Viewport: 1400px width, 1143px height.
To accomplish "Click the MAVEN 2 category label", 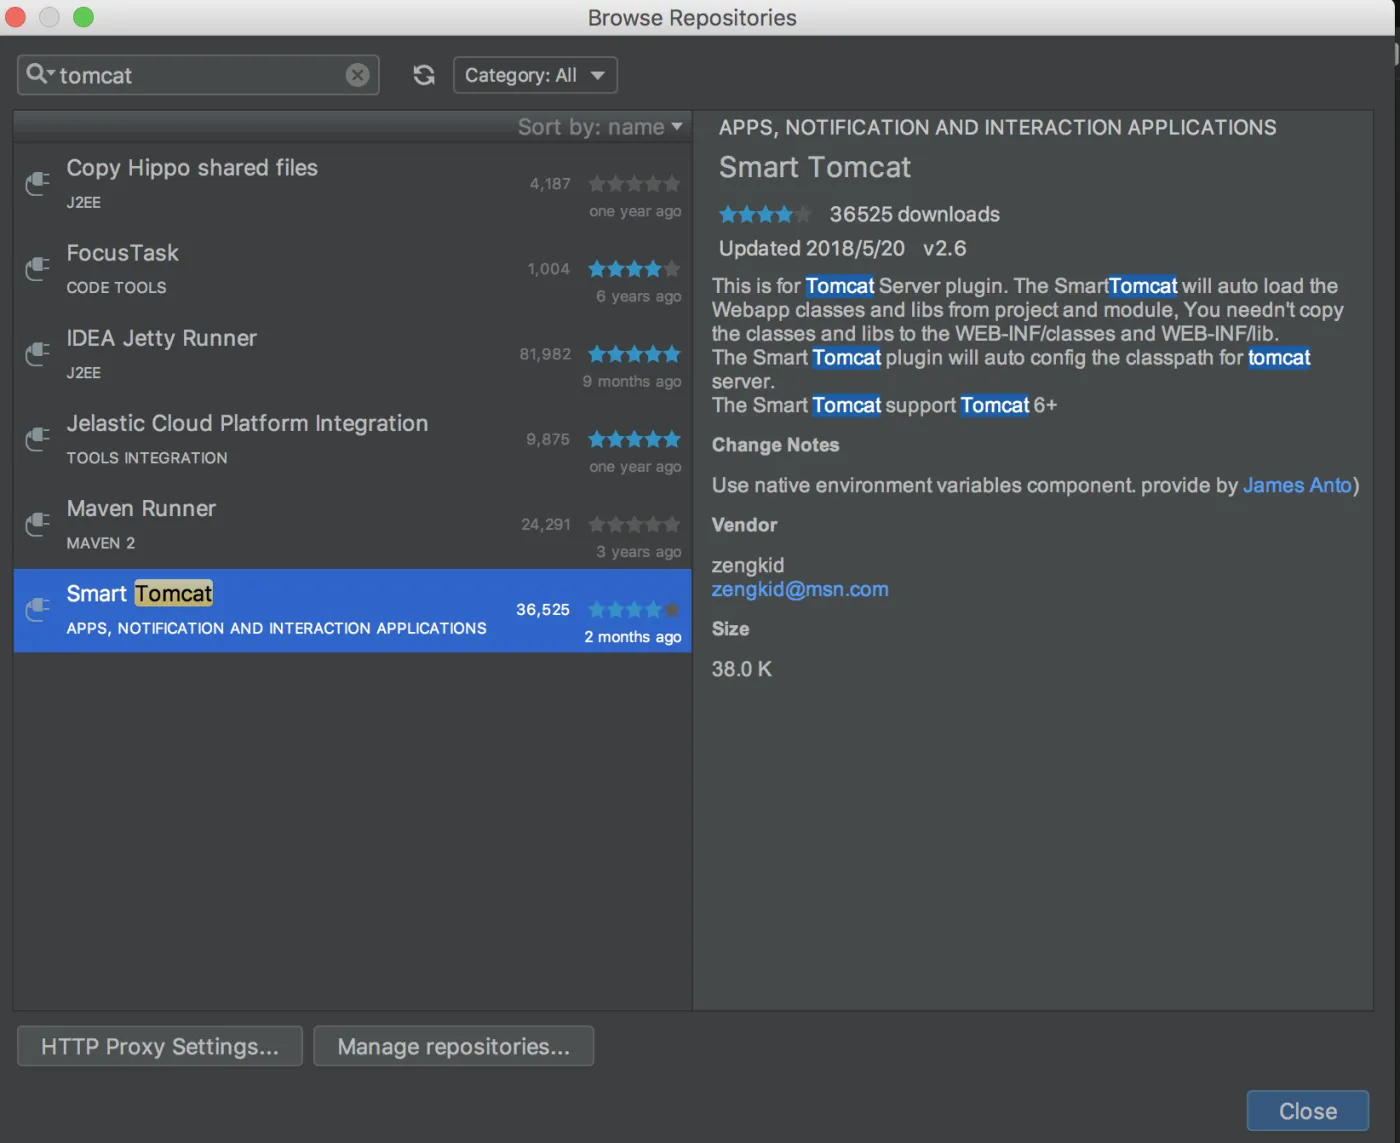I will click(100, 543).
